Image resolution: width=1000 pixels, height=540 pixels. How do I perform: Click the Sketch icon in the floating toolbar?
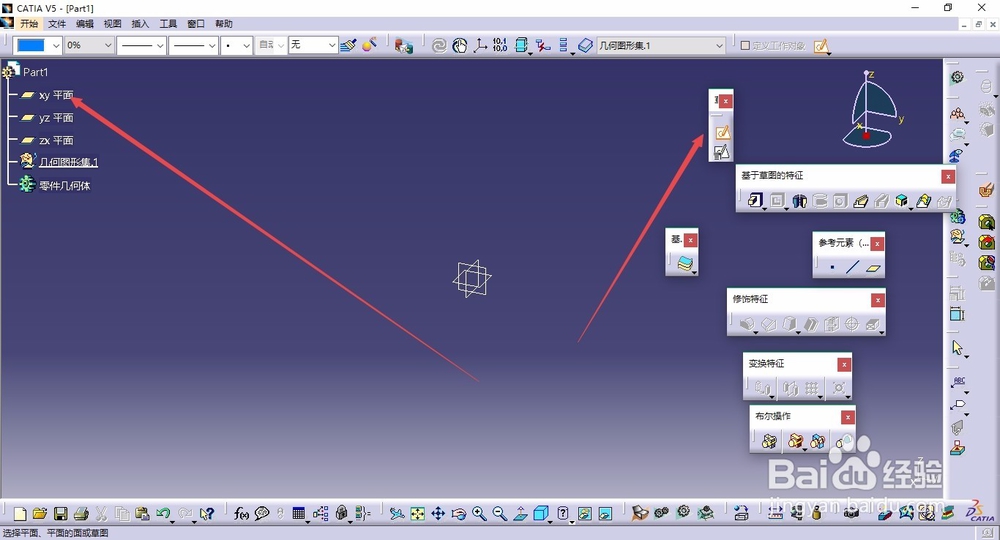click(722, 132)
